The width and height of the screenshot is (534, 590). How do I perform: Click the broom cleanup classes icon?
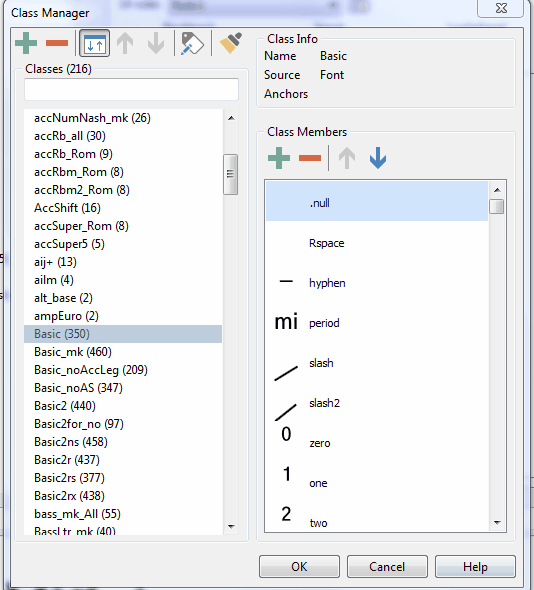[231, 43]
